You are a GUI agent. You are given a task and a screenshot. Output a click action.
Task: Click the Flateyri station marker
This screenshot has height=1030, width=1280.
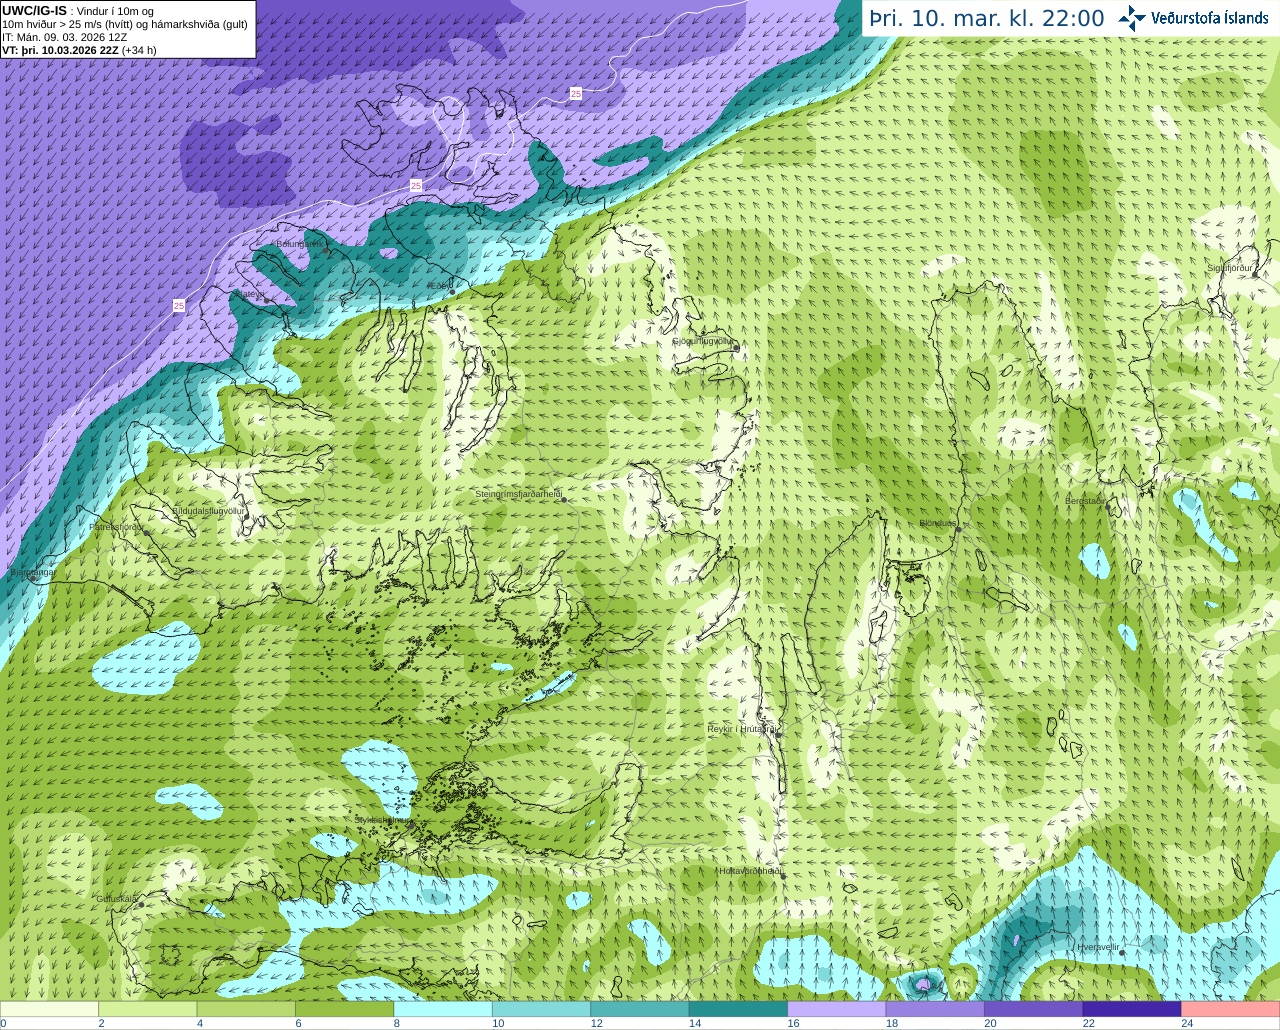pos(266,300)
